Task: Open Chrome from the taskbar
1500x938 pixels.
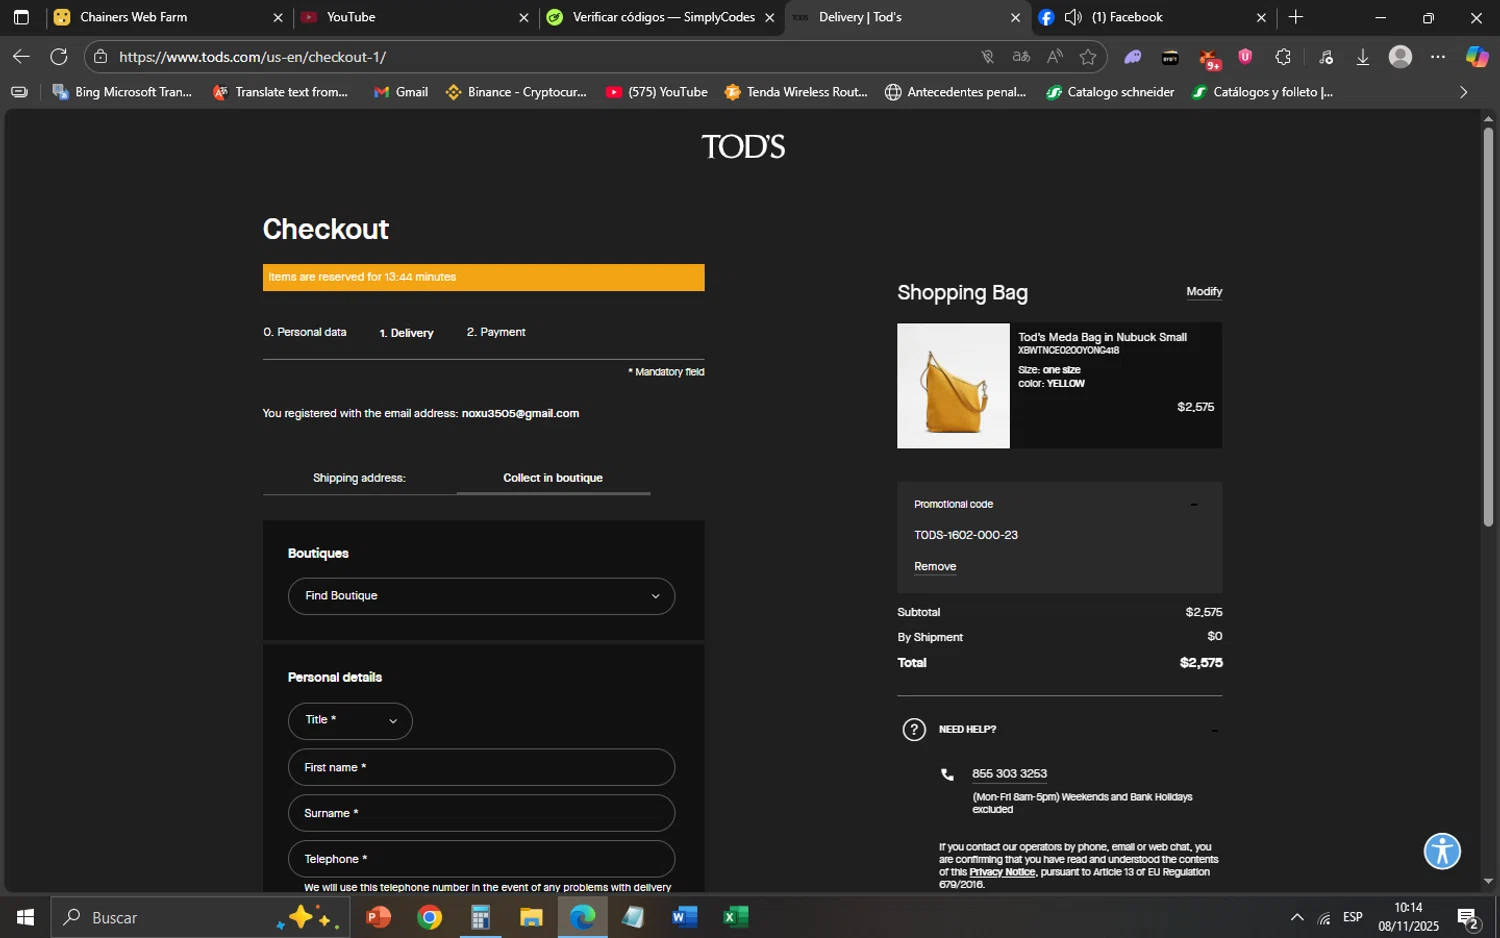Action: 429,917
